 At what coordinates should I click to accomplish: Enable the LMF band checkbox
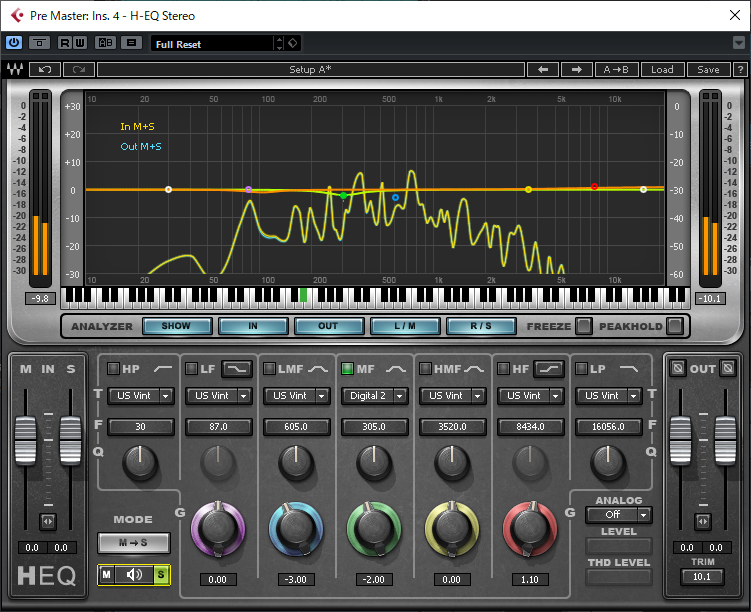[269, 369]
